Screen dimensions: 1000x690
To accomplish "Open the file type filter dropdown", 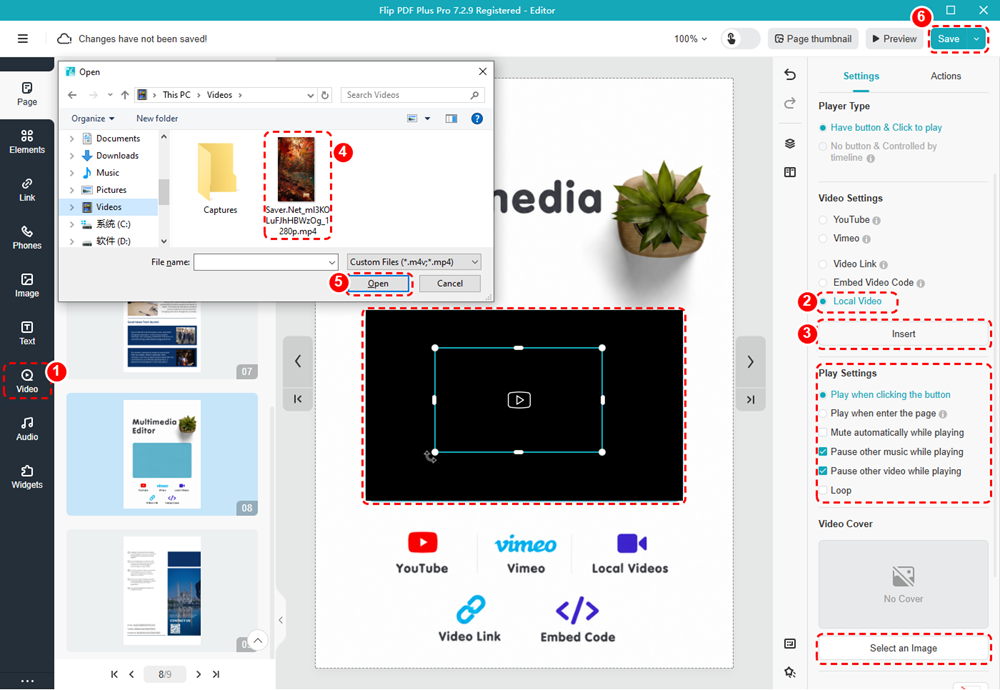I will pos(414,262).
